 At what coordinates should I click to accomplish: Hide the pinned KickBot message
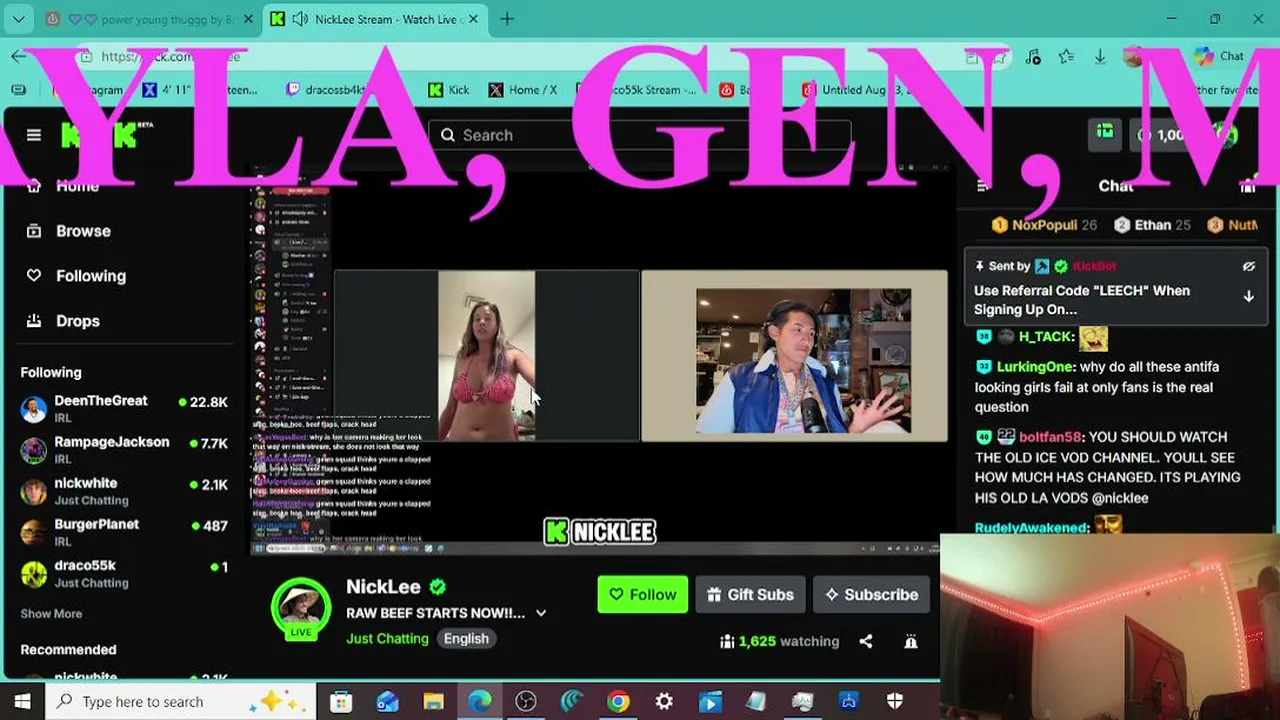(x=1248, y=267)
